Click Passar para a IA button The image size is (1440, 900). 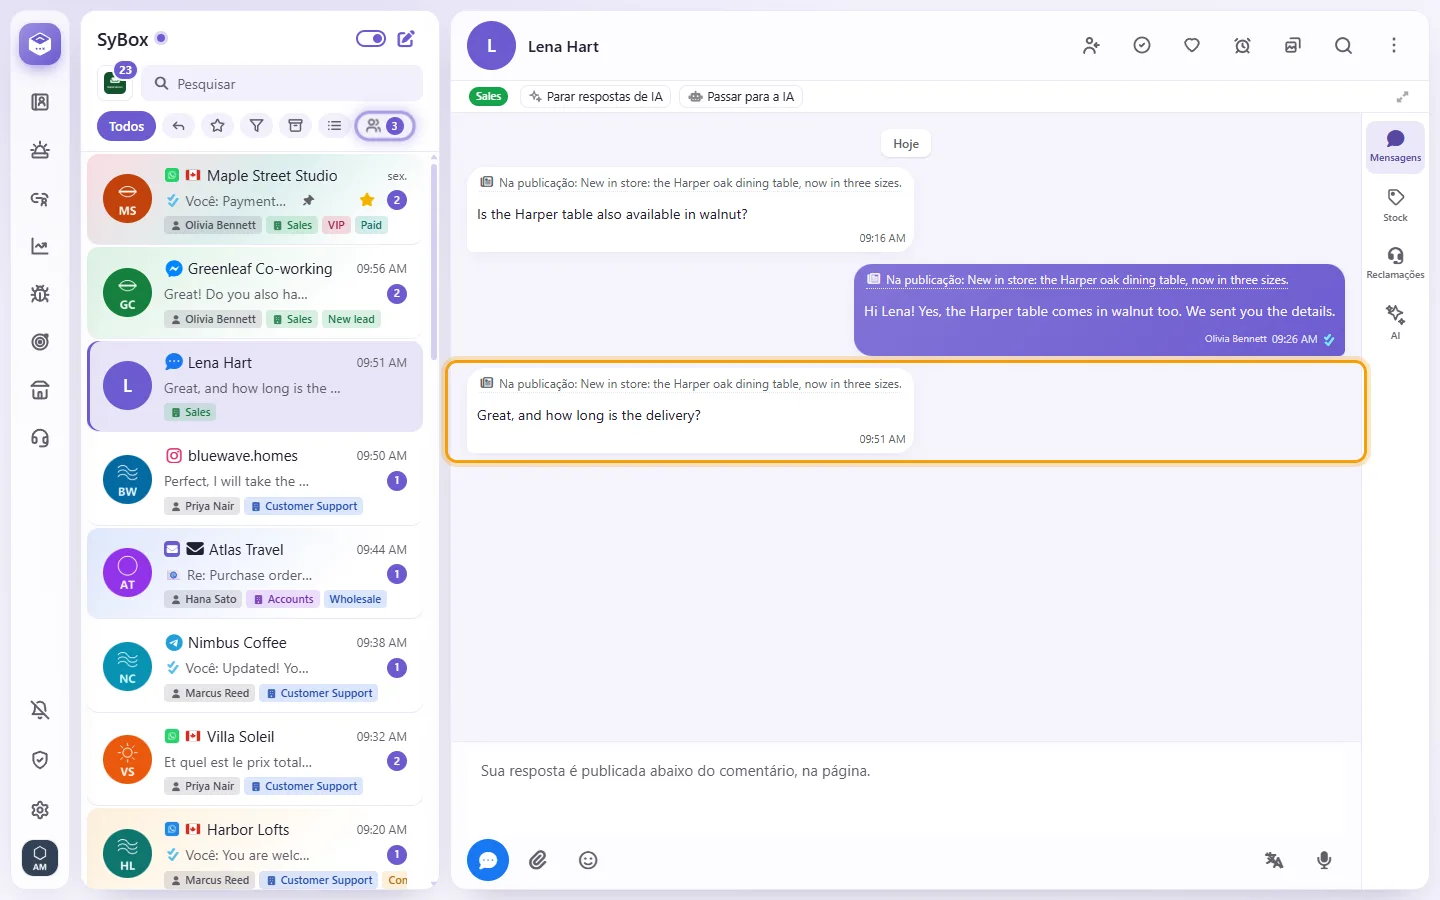(x=741, y=97)
